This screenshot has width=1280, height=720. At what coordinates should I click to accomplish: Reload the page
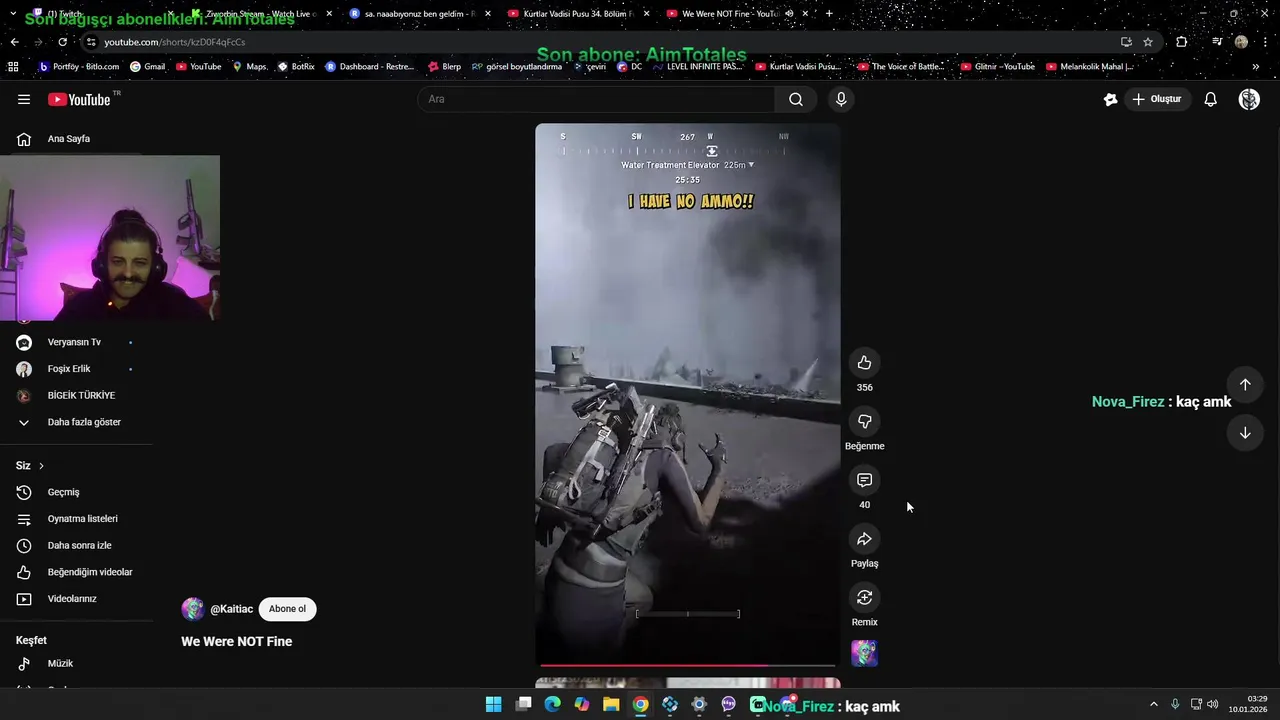[62, 42]
